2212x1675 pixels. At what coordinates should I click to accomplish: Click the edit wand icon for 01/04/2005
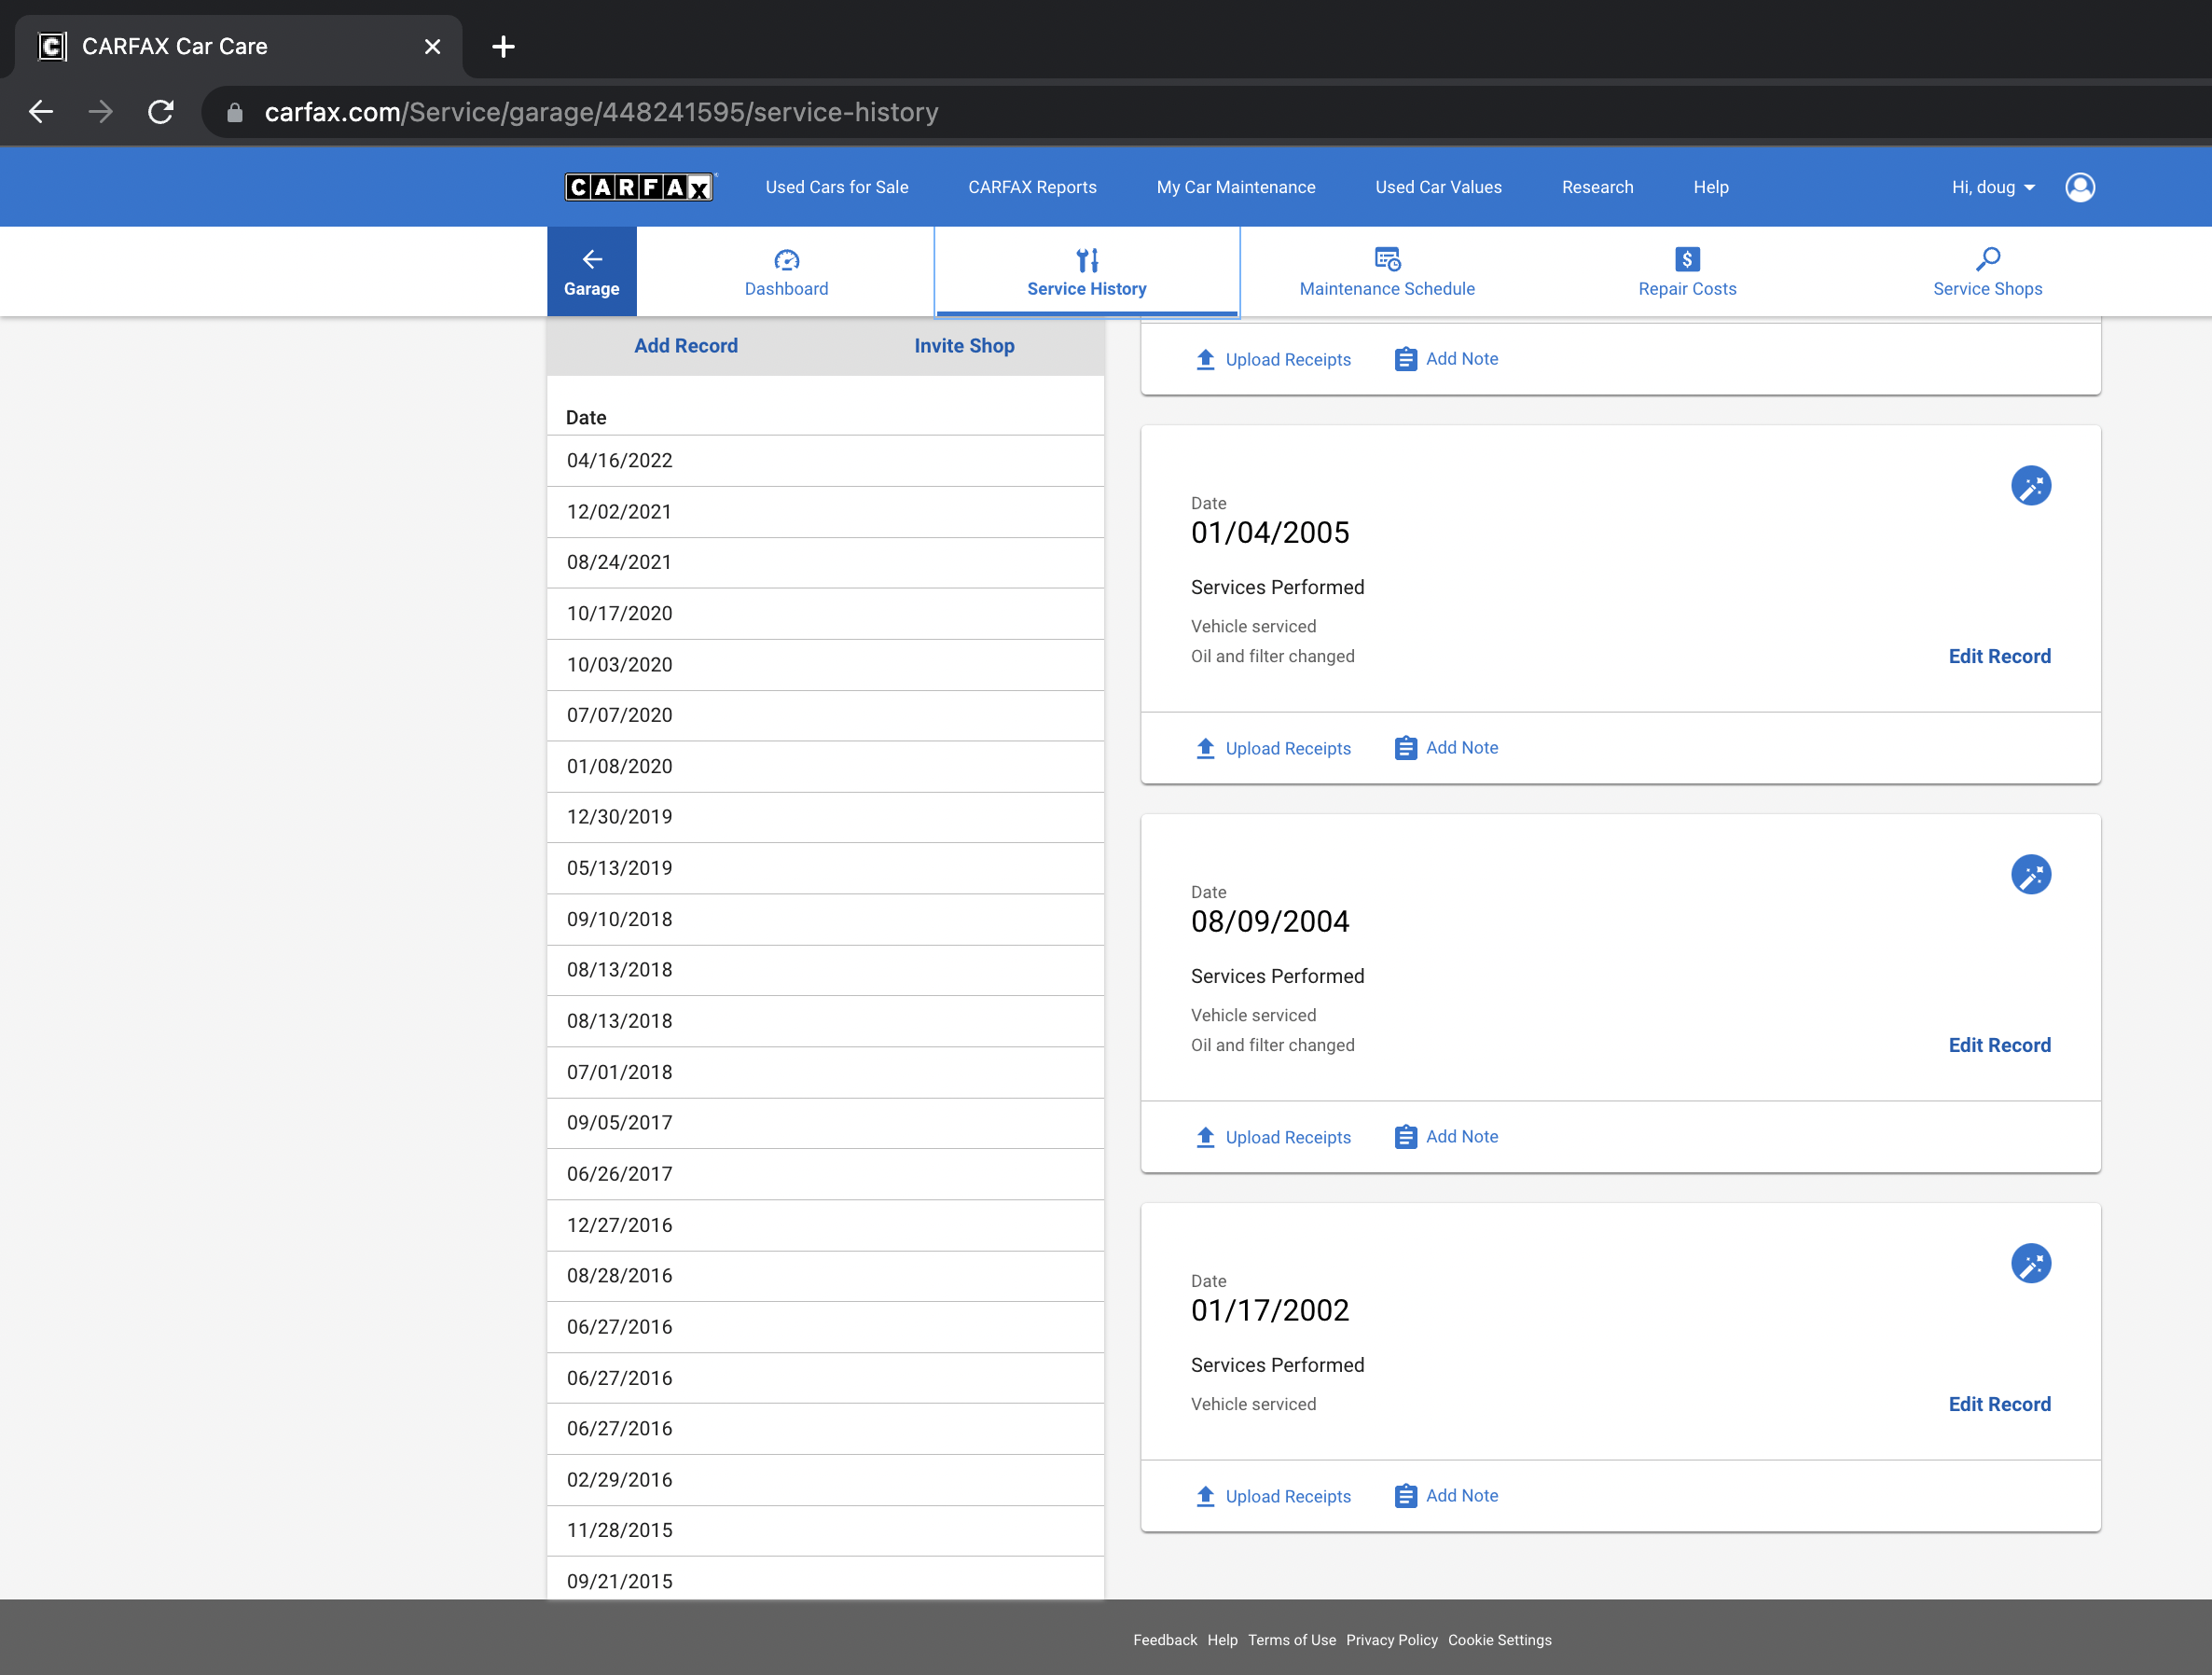pos(2031,486)
